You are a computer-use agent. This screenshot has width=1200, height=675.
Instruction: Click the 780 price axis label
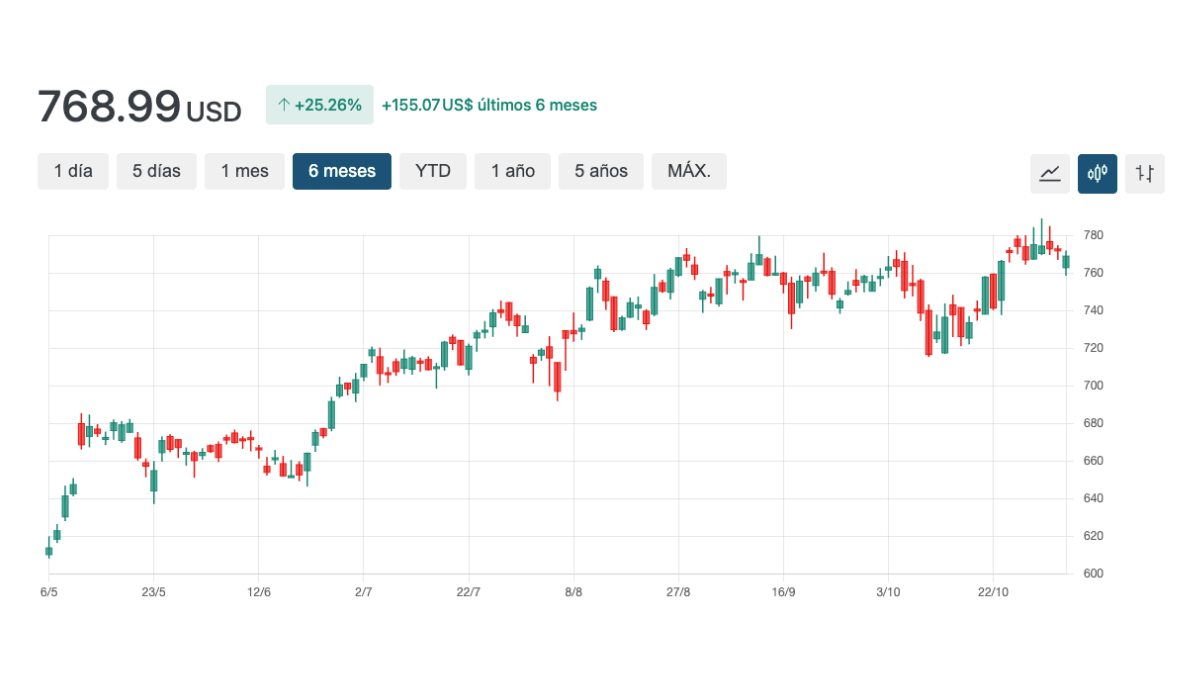coord(1092,235)
